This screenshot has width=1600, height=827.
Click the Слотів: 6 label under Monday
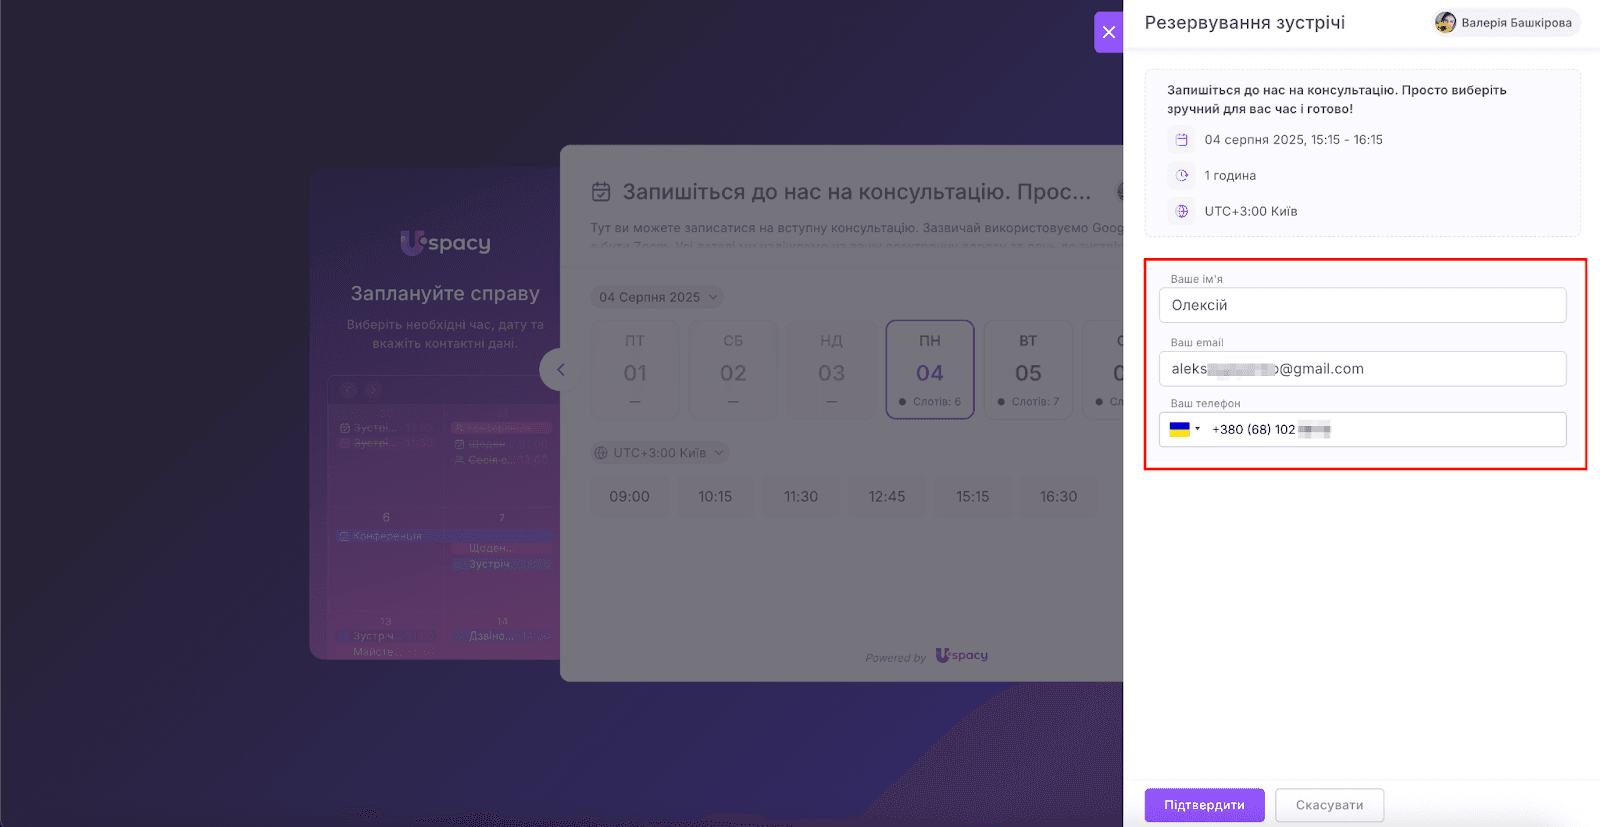[936, 402]
